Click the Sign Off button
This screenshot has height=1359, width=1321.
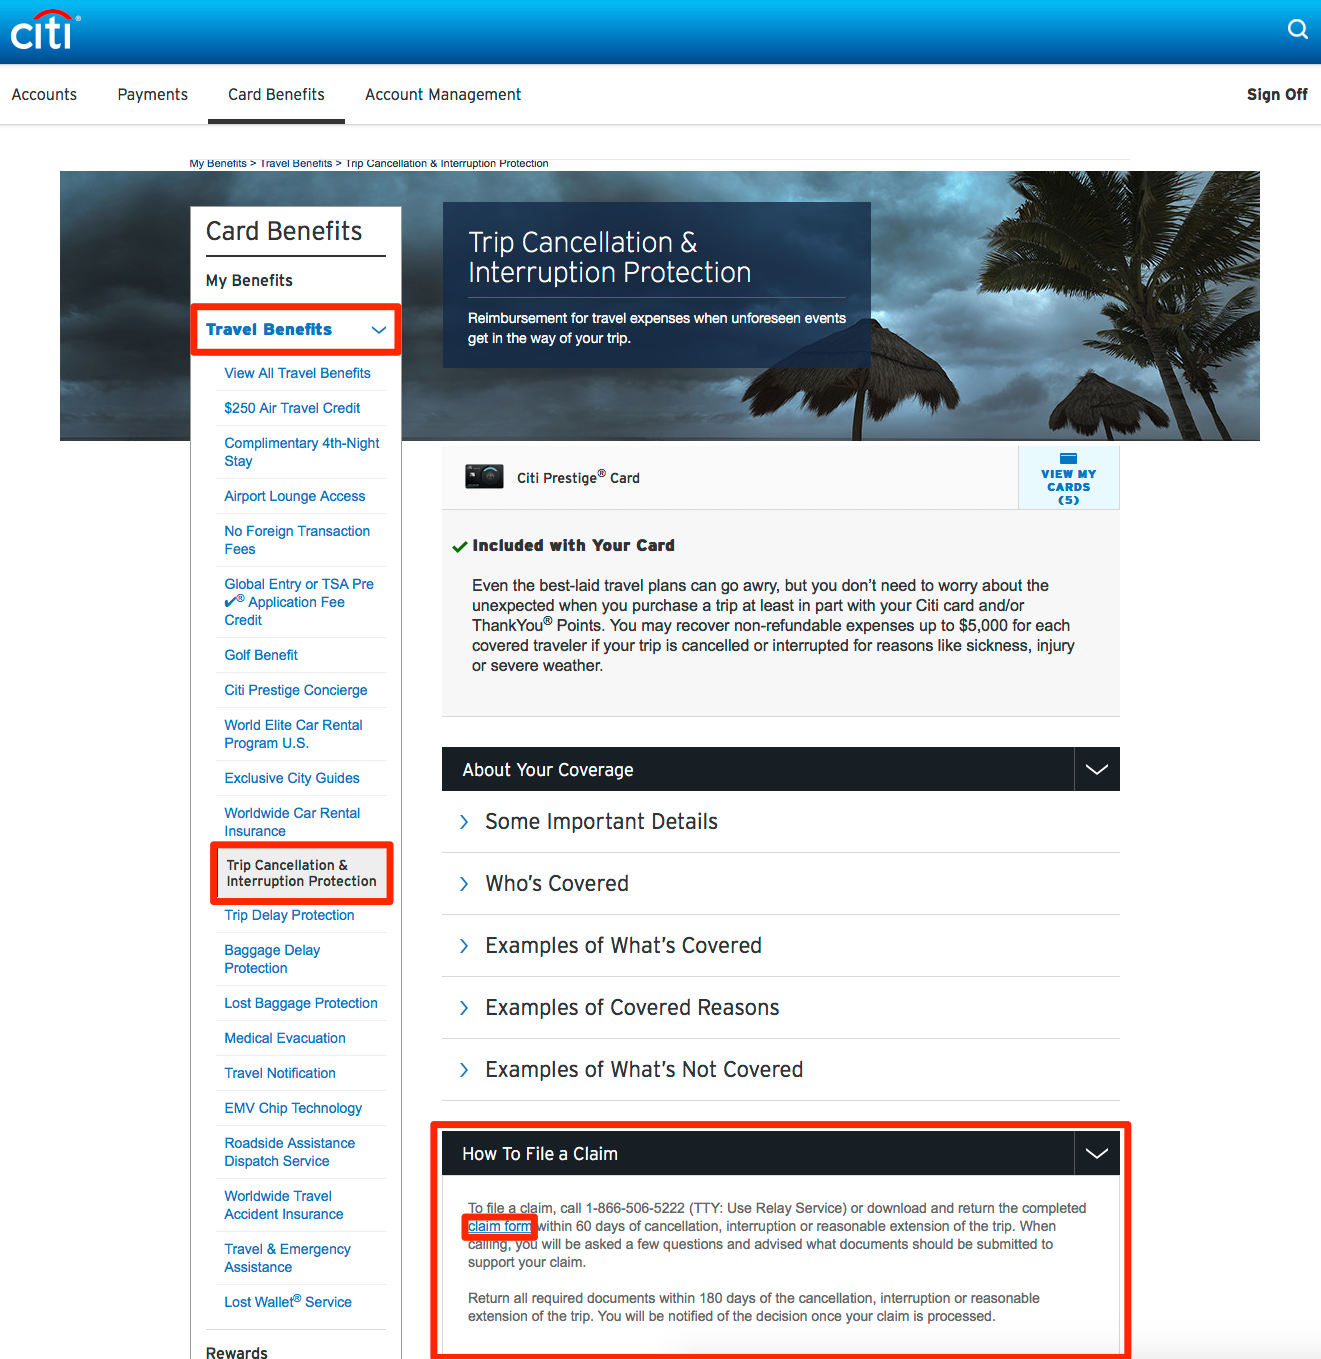(x=1276, y=95)
